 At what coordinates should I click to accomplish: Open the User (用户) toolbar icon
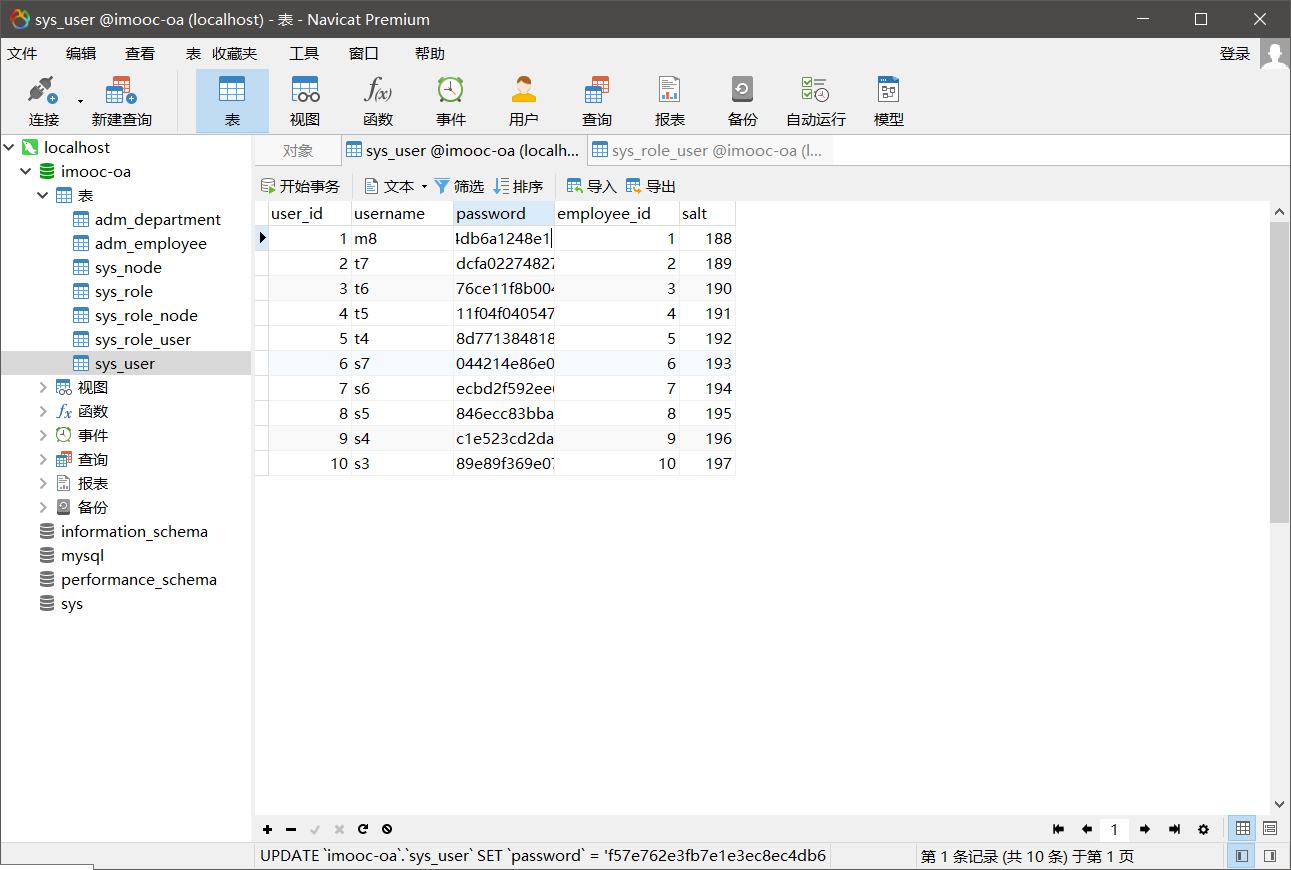(x=524, y=102)
